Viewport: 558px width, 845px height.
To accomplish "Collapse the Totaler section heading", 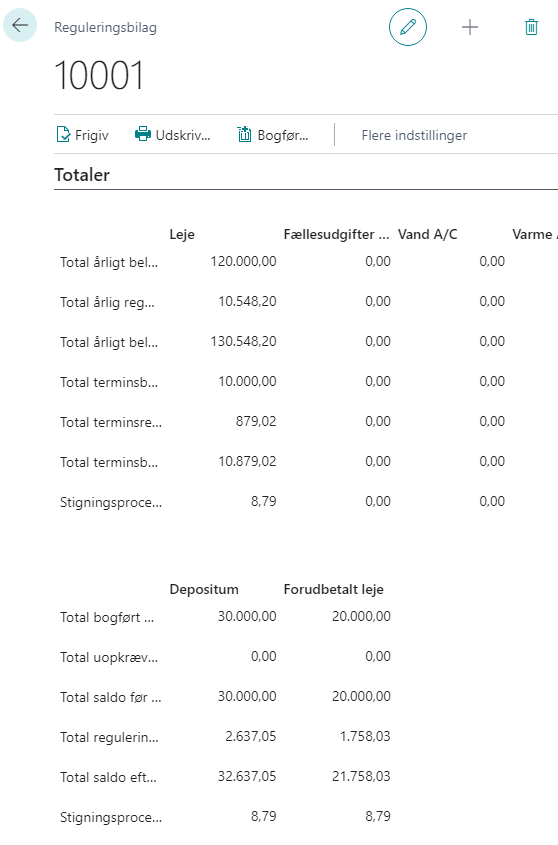I will (x=82, y=175).
